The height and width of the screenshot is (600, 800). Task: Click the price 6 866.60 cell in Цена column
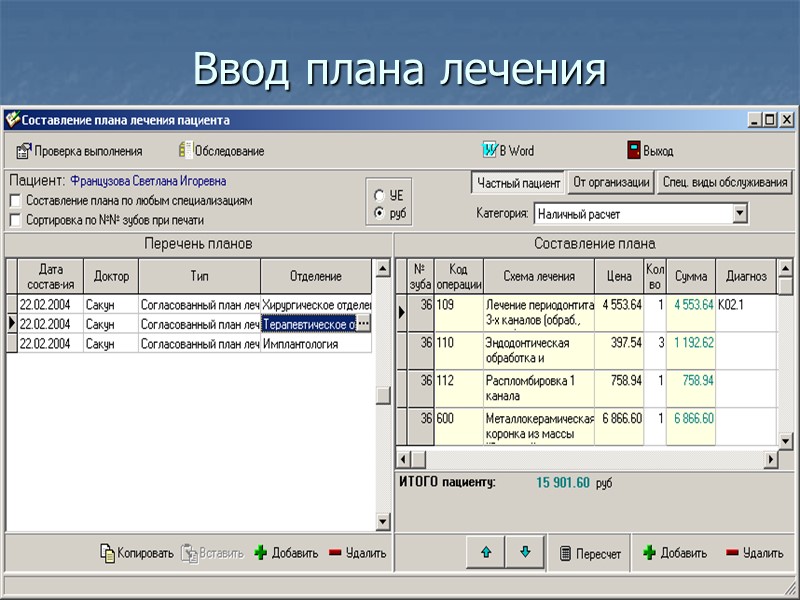pyautogui.click(x=619, y=427)
